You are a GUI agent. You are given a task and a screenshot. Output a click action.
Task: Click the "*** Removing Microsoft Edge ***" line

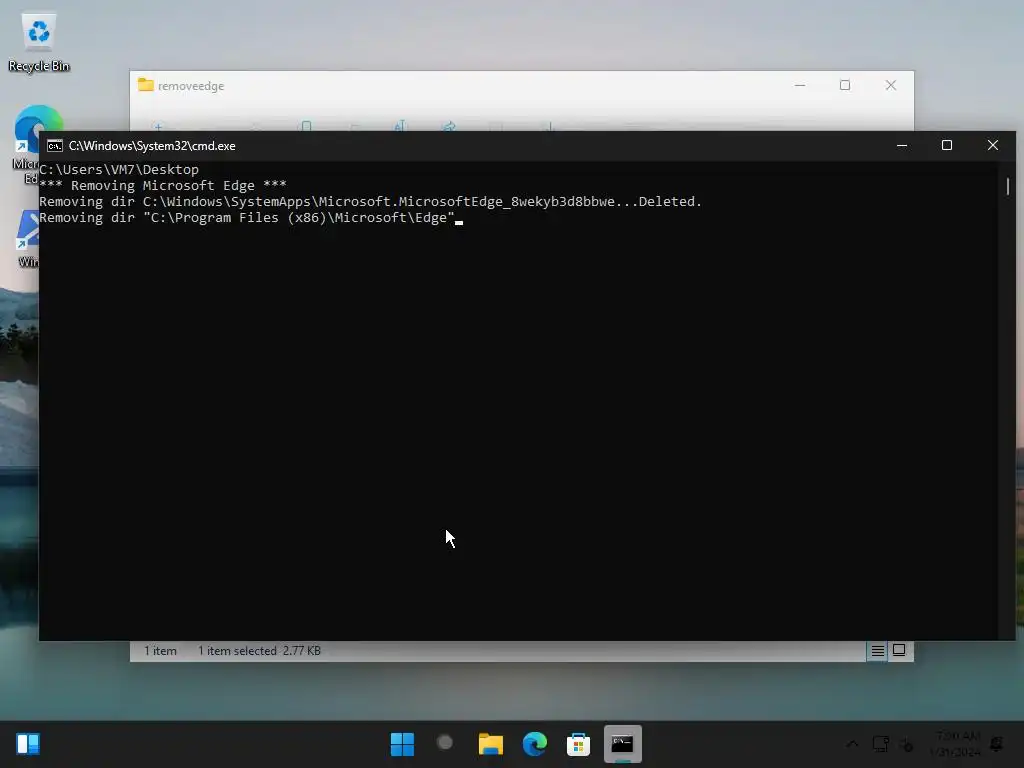(163, 185)
